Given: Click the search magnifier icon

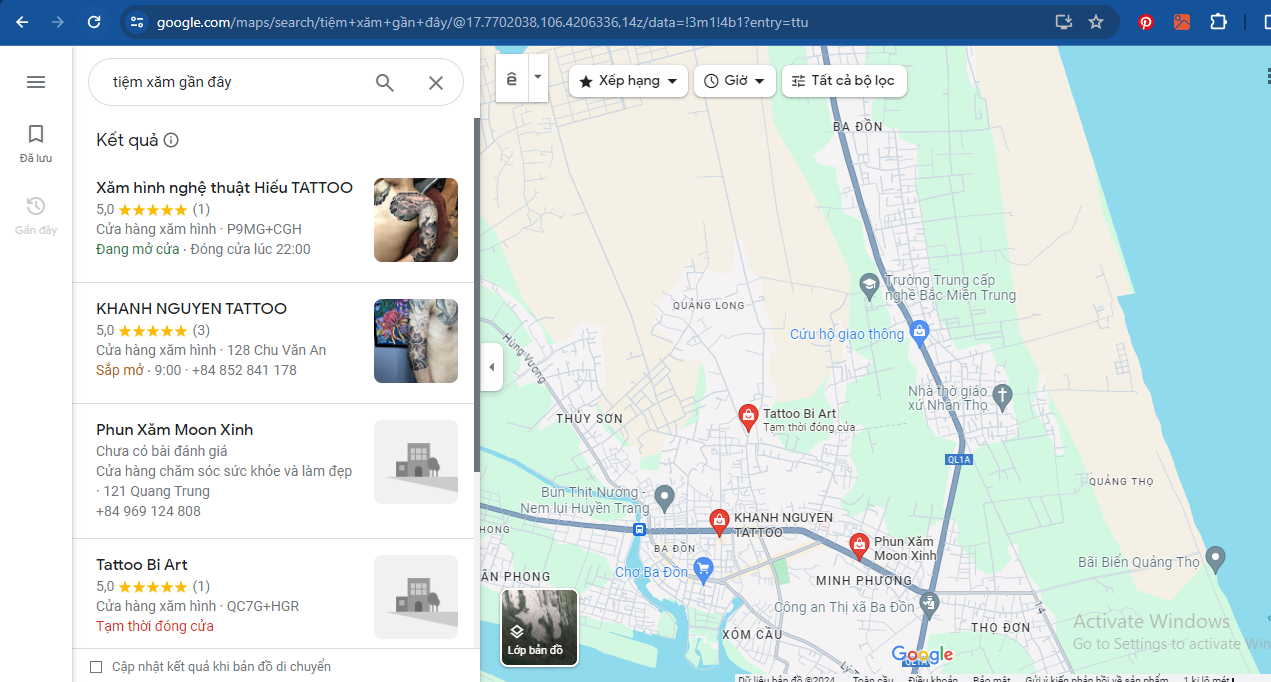Looking at the screenshot, I should pos(385,82).
